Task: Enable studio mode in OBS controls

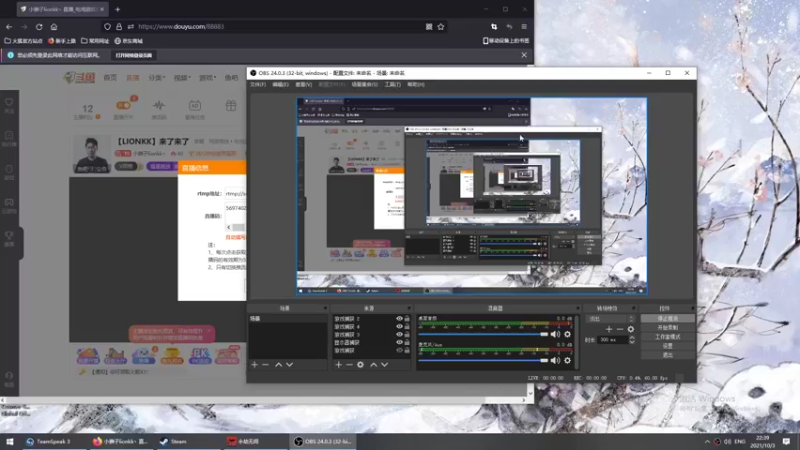Action: pyautogui.click(x=667, y=337)
